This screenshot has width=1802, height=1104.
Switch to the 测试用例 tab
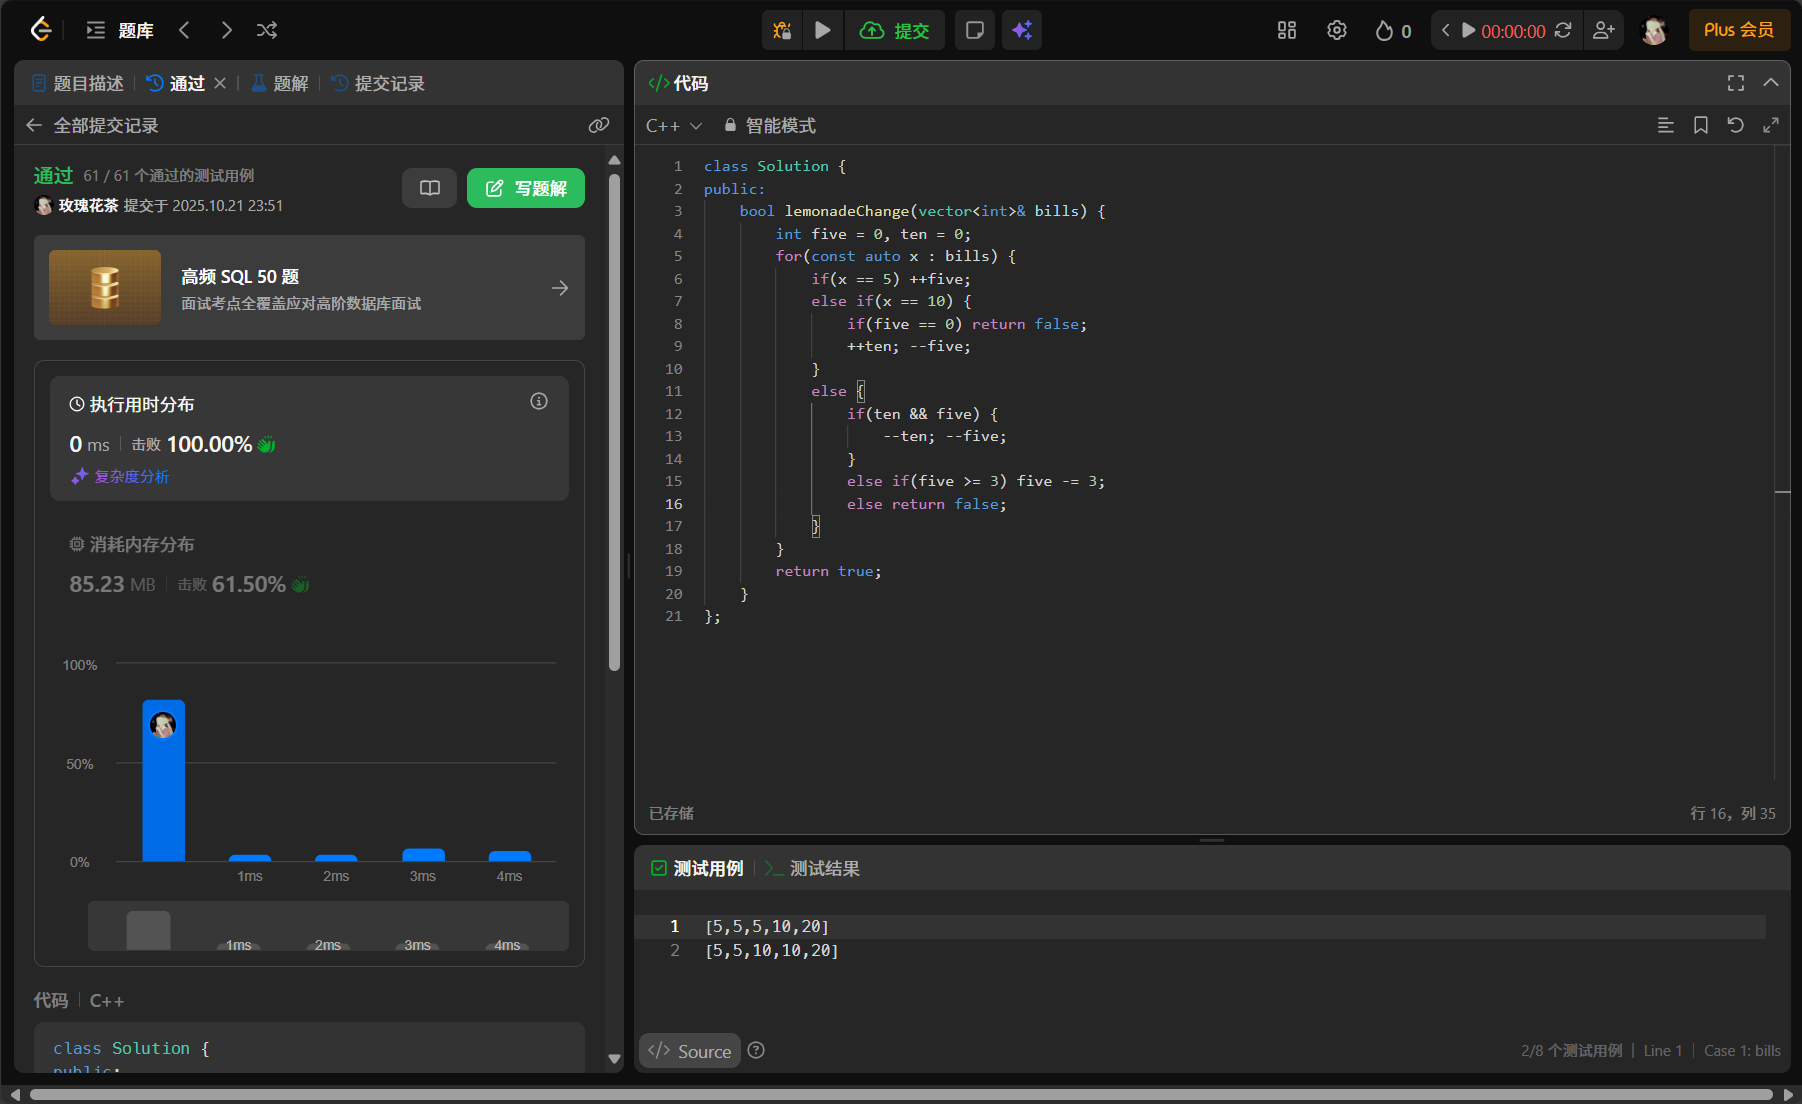(697, 868)
